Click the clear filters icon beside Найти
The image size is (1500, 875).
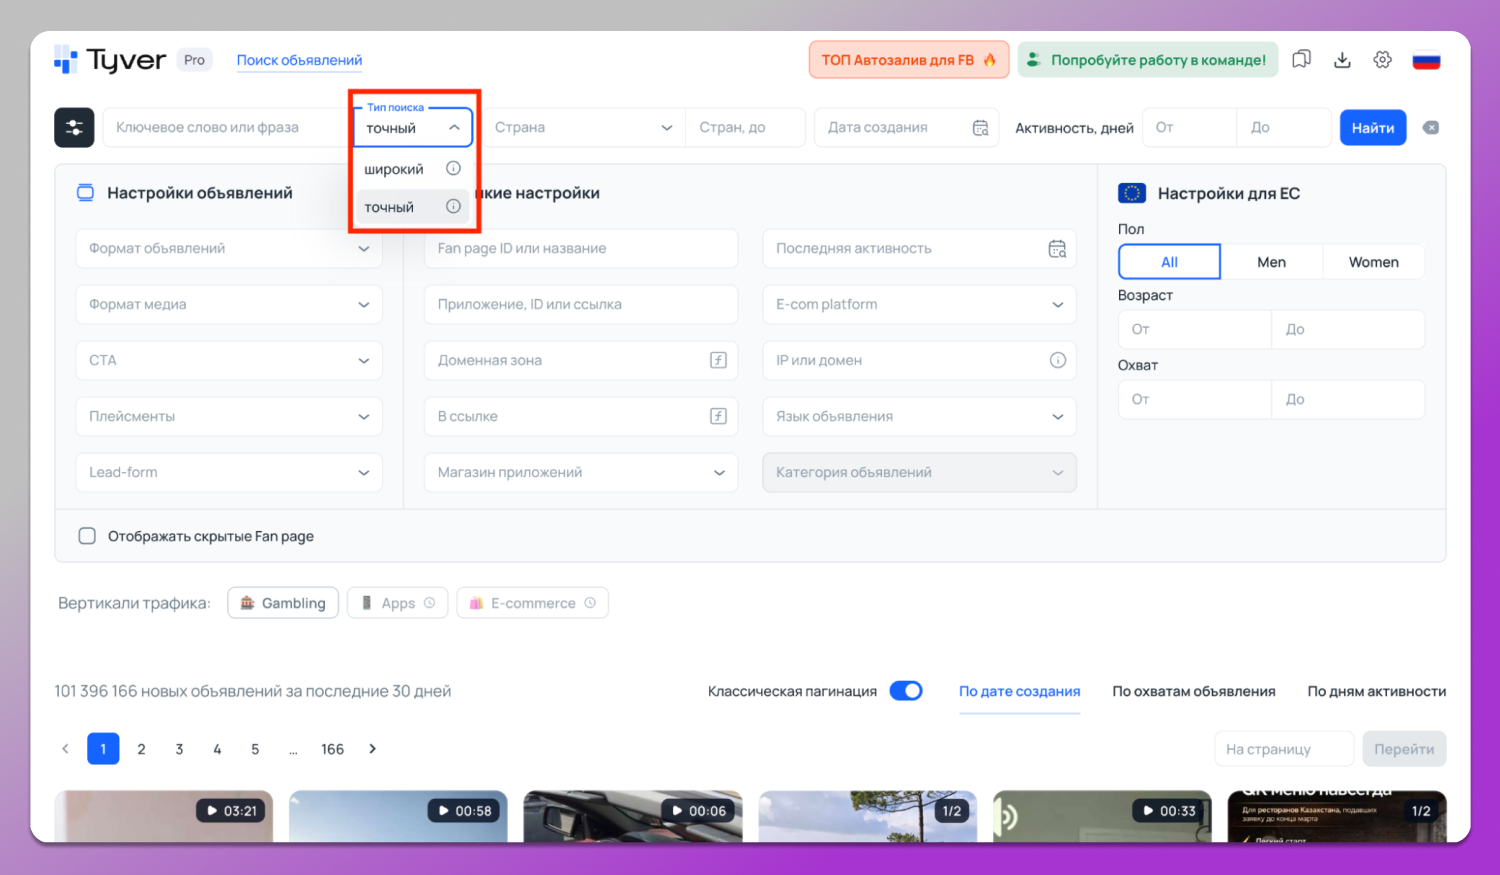click(1431, 128)
